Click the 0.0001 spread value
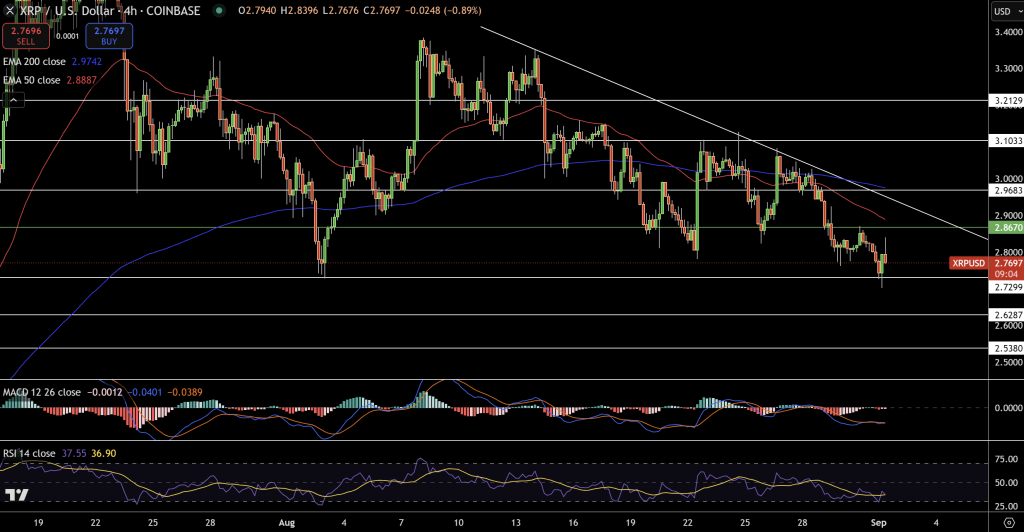This screenshot has height=532, width=1024. click(67, 36)
